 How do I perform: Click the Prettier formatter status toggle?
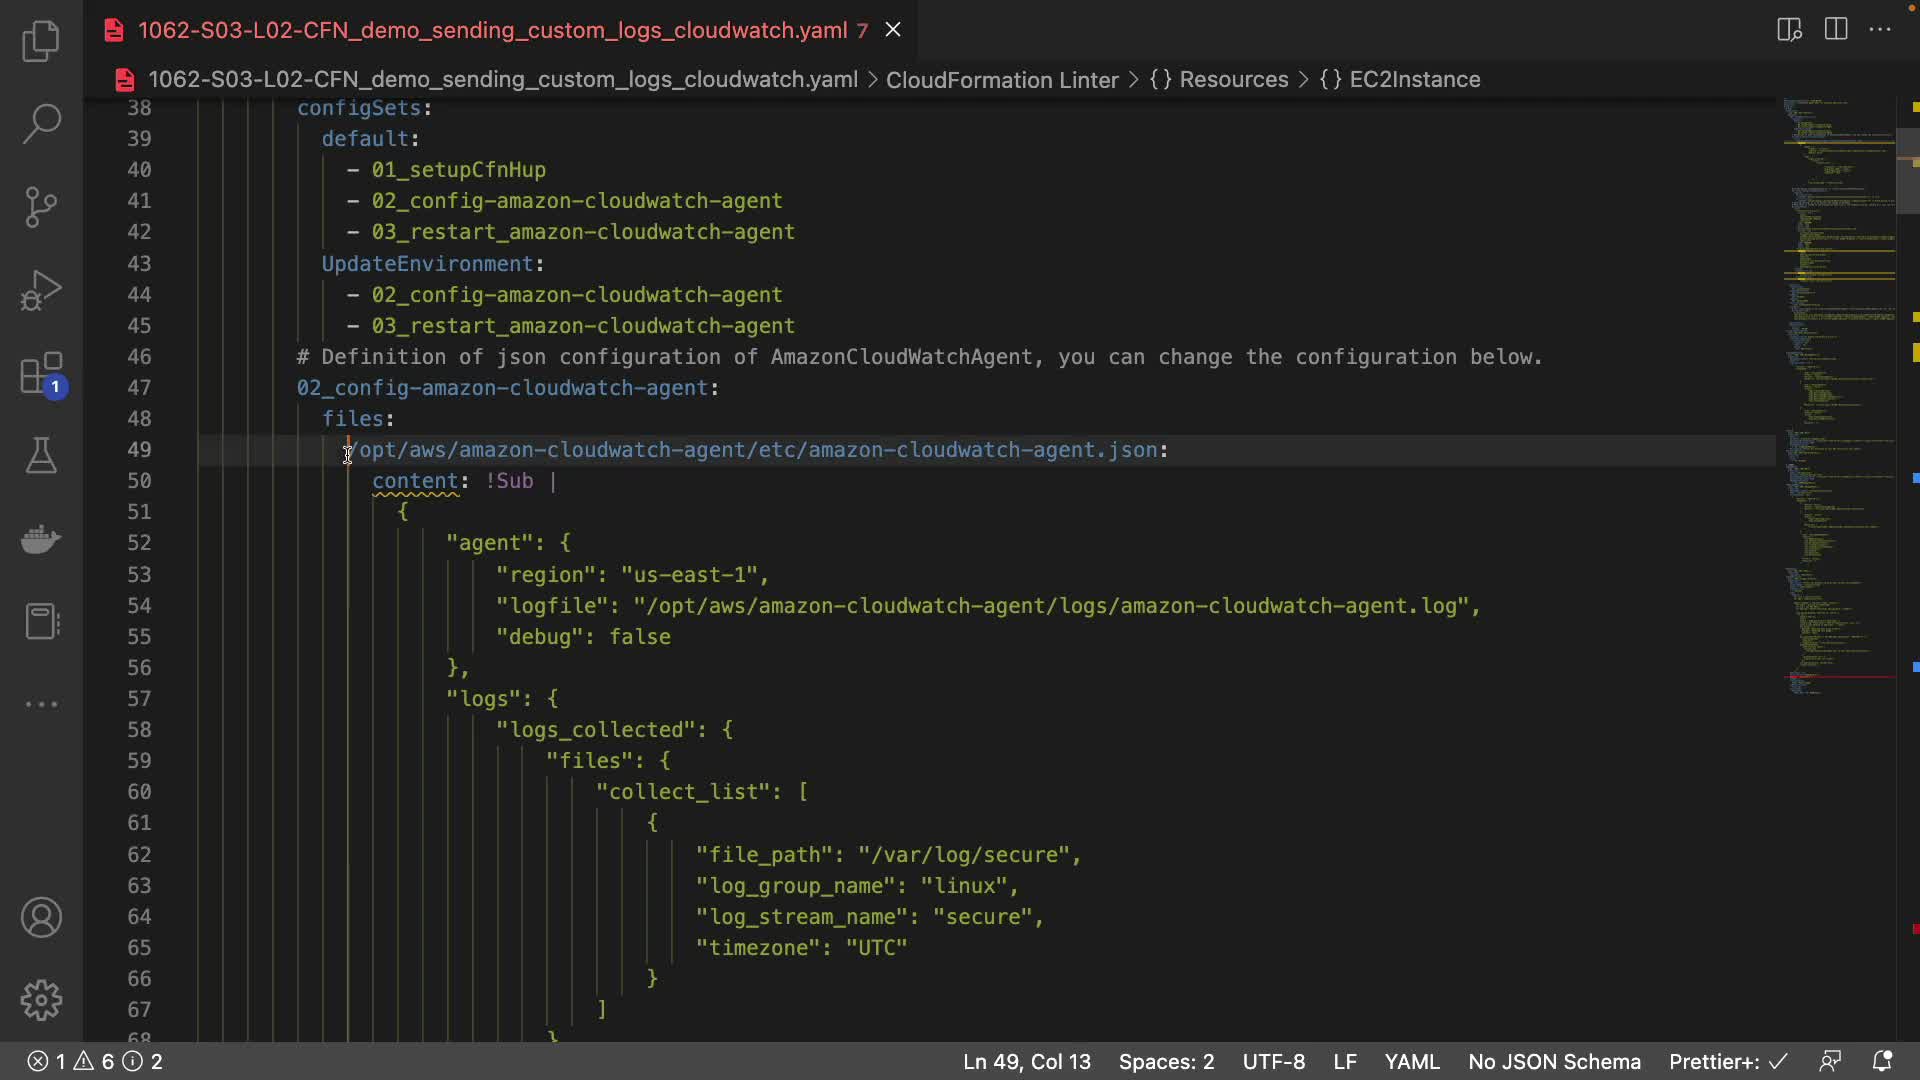point(1728,1061)
